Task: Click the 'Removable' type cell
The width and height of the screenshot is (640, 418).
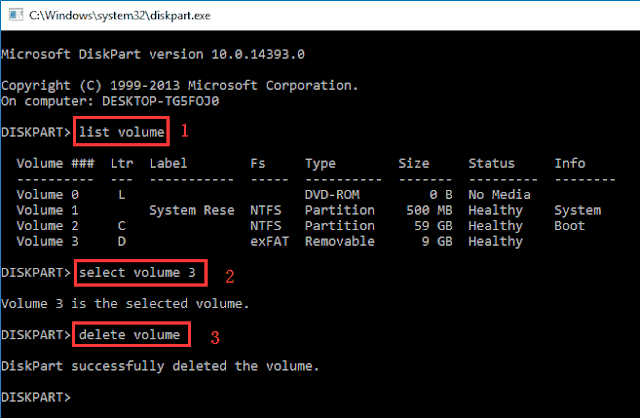Action: click(340, 241)
